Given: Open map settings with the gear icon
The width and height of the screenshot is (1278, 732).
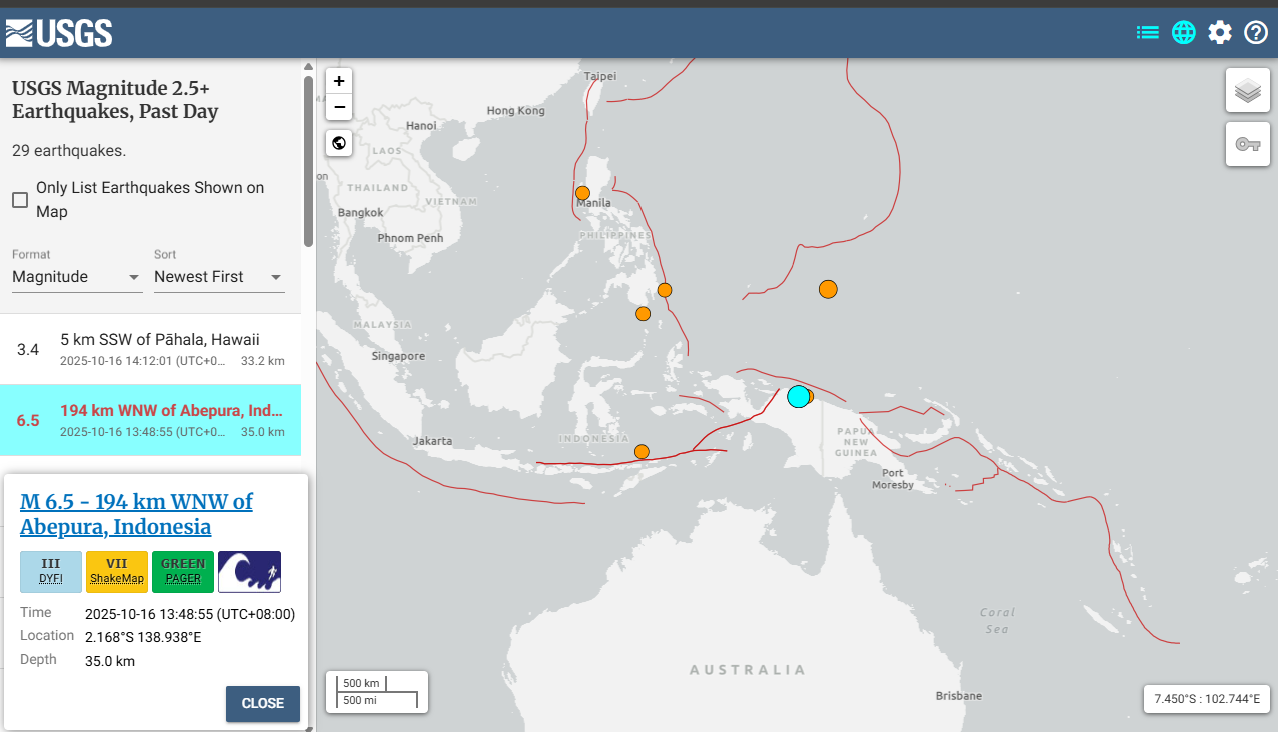Looking at the screenshot, I should click(1220, 32).
